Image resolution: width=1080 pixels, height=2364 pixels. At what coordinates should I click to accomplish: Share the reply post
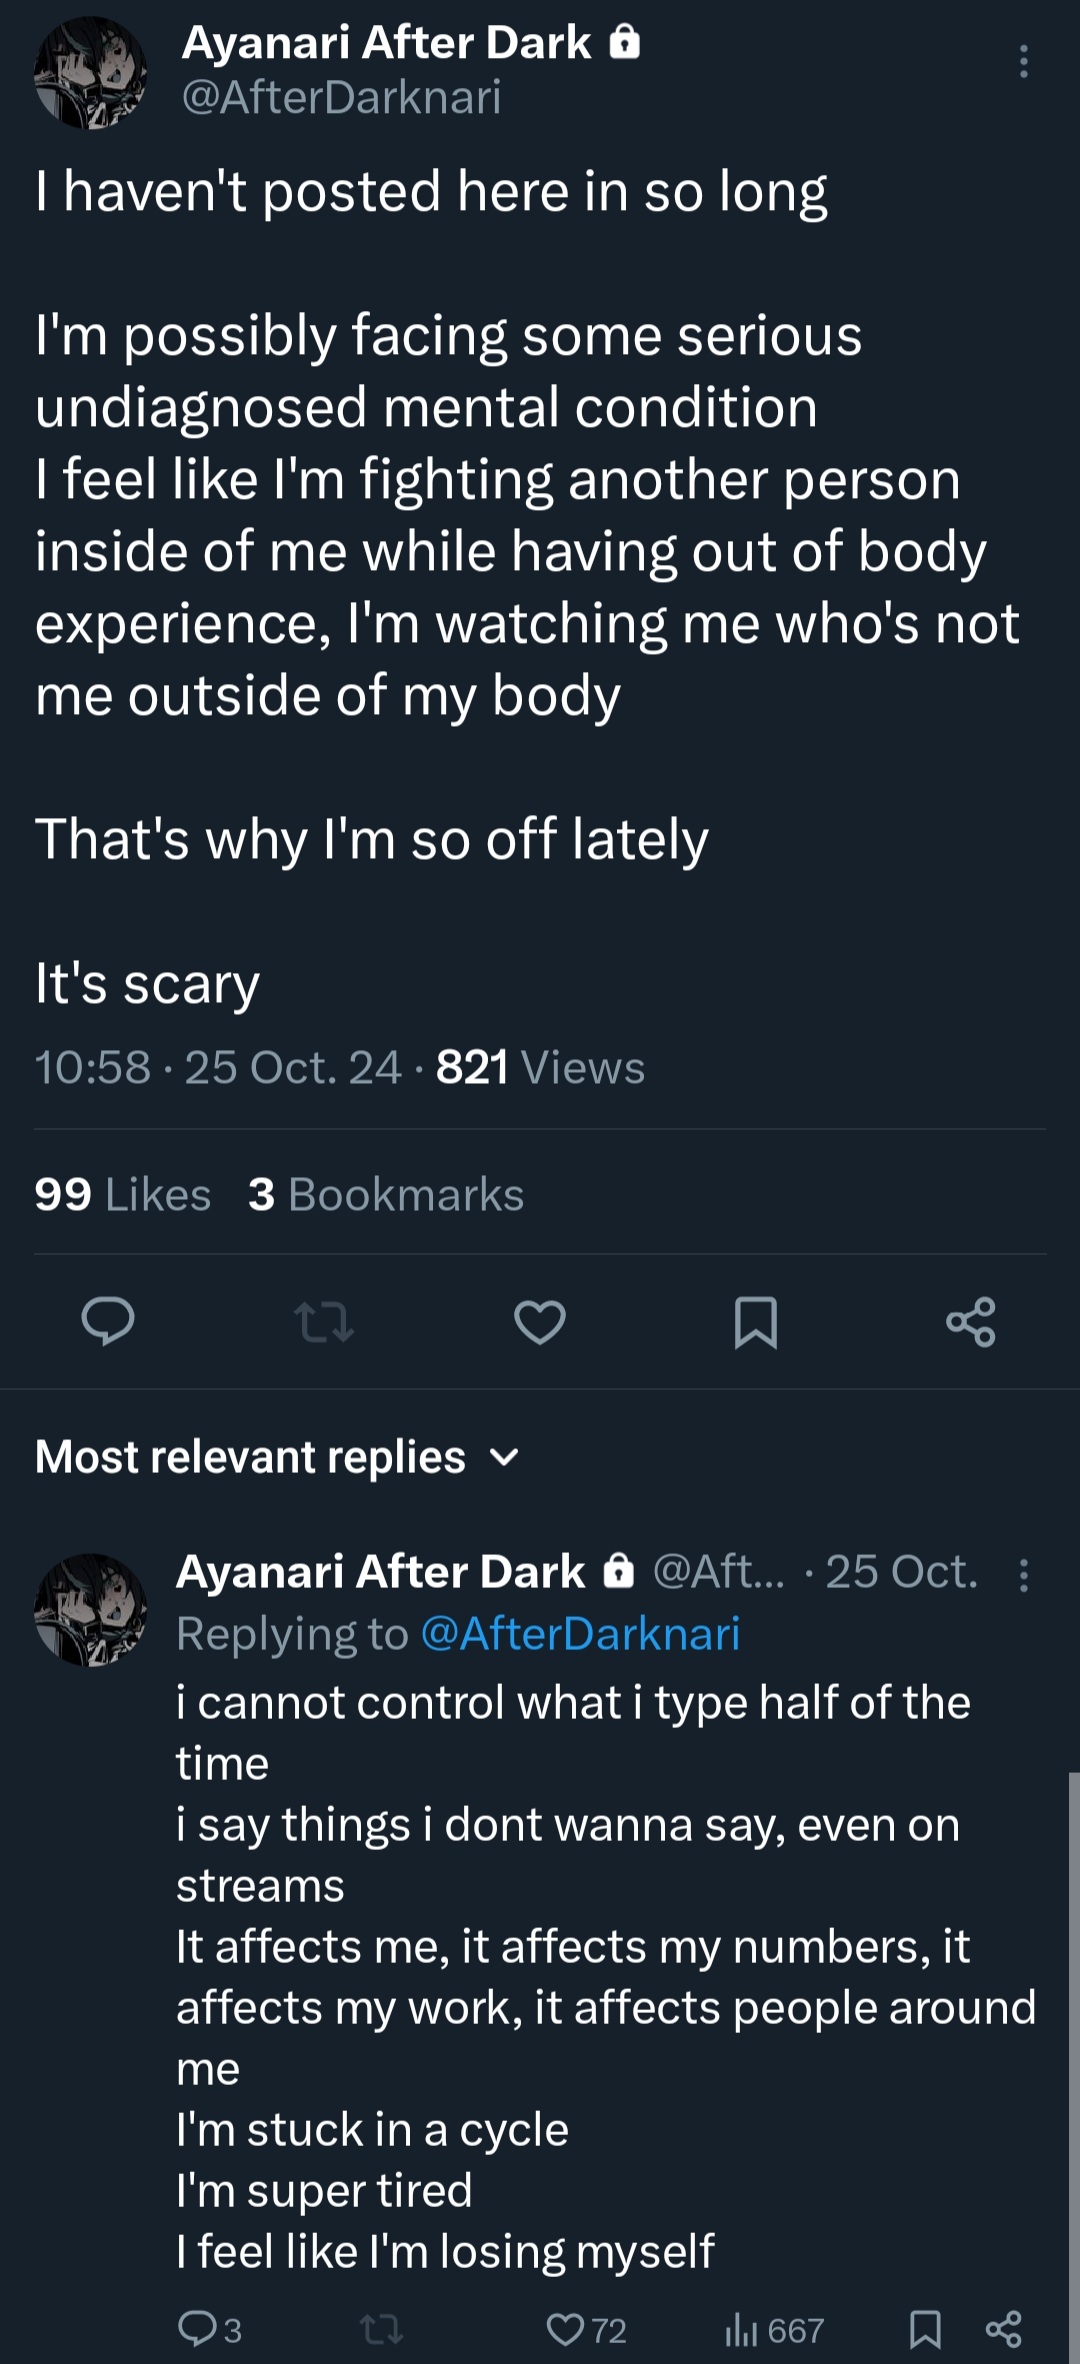(x=1003, y=2329)
